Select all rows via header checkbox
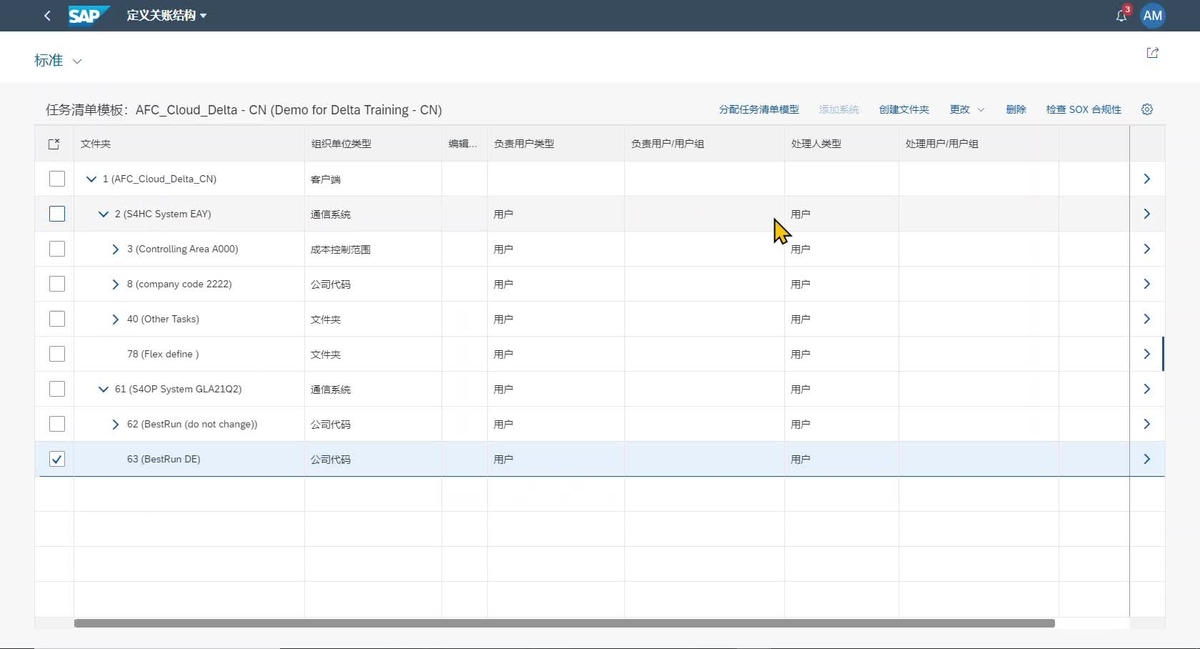1200x649 pixels. click(x=53, y=143)
